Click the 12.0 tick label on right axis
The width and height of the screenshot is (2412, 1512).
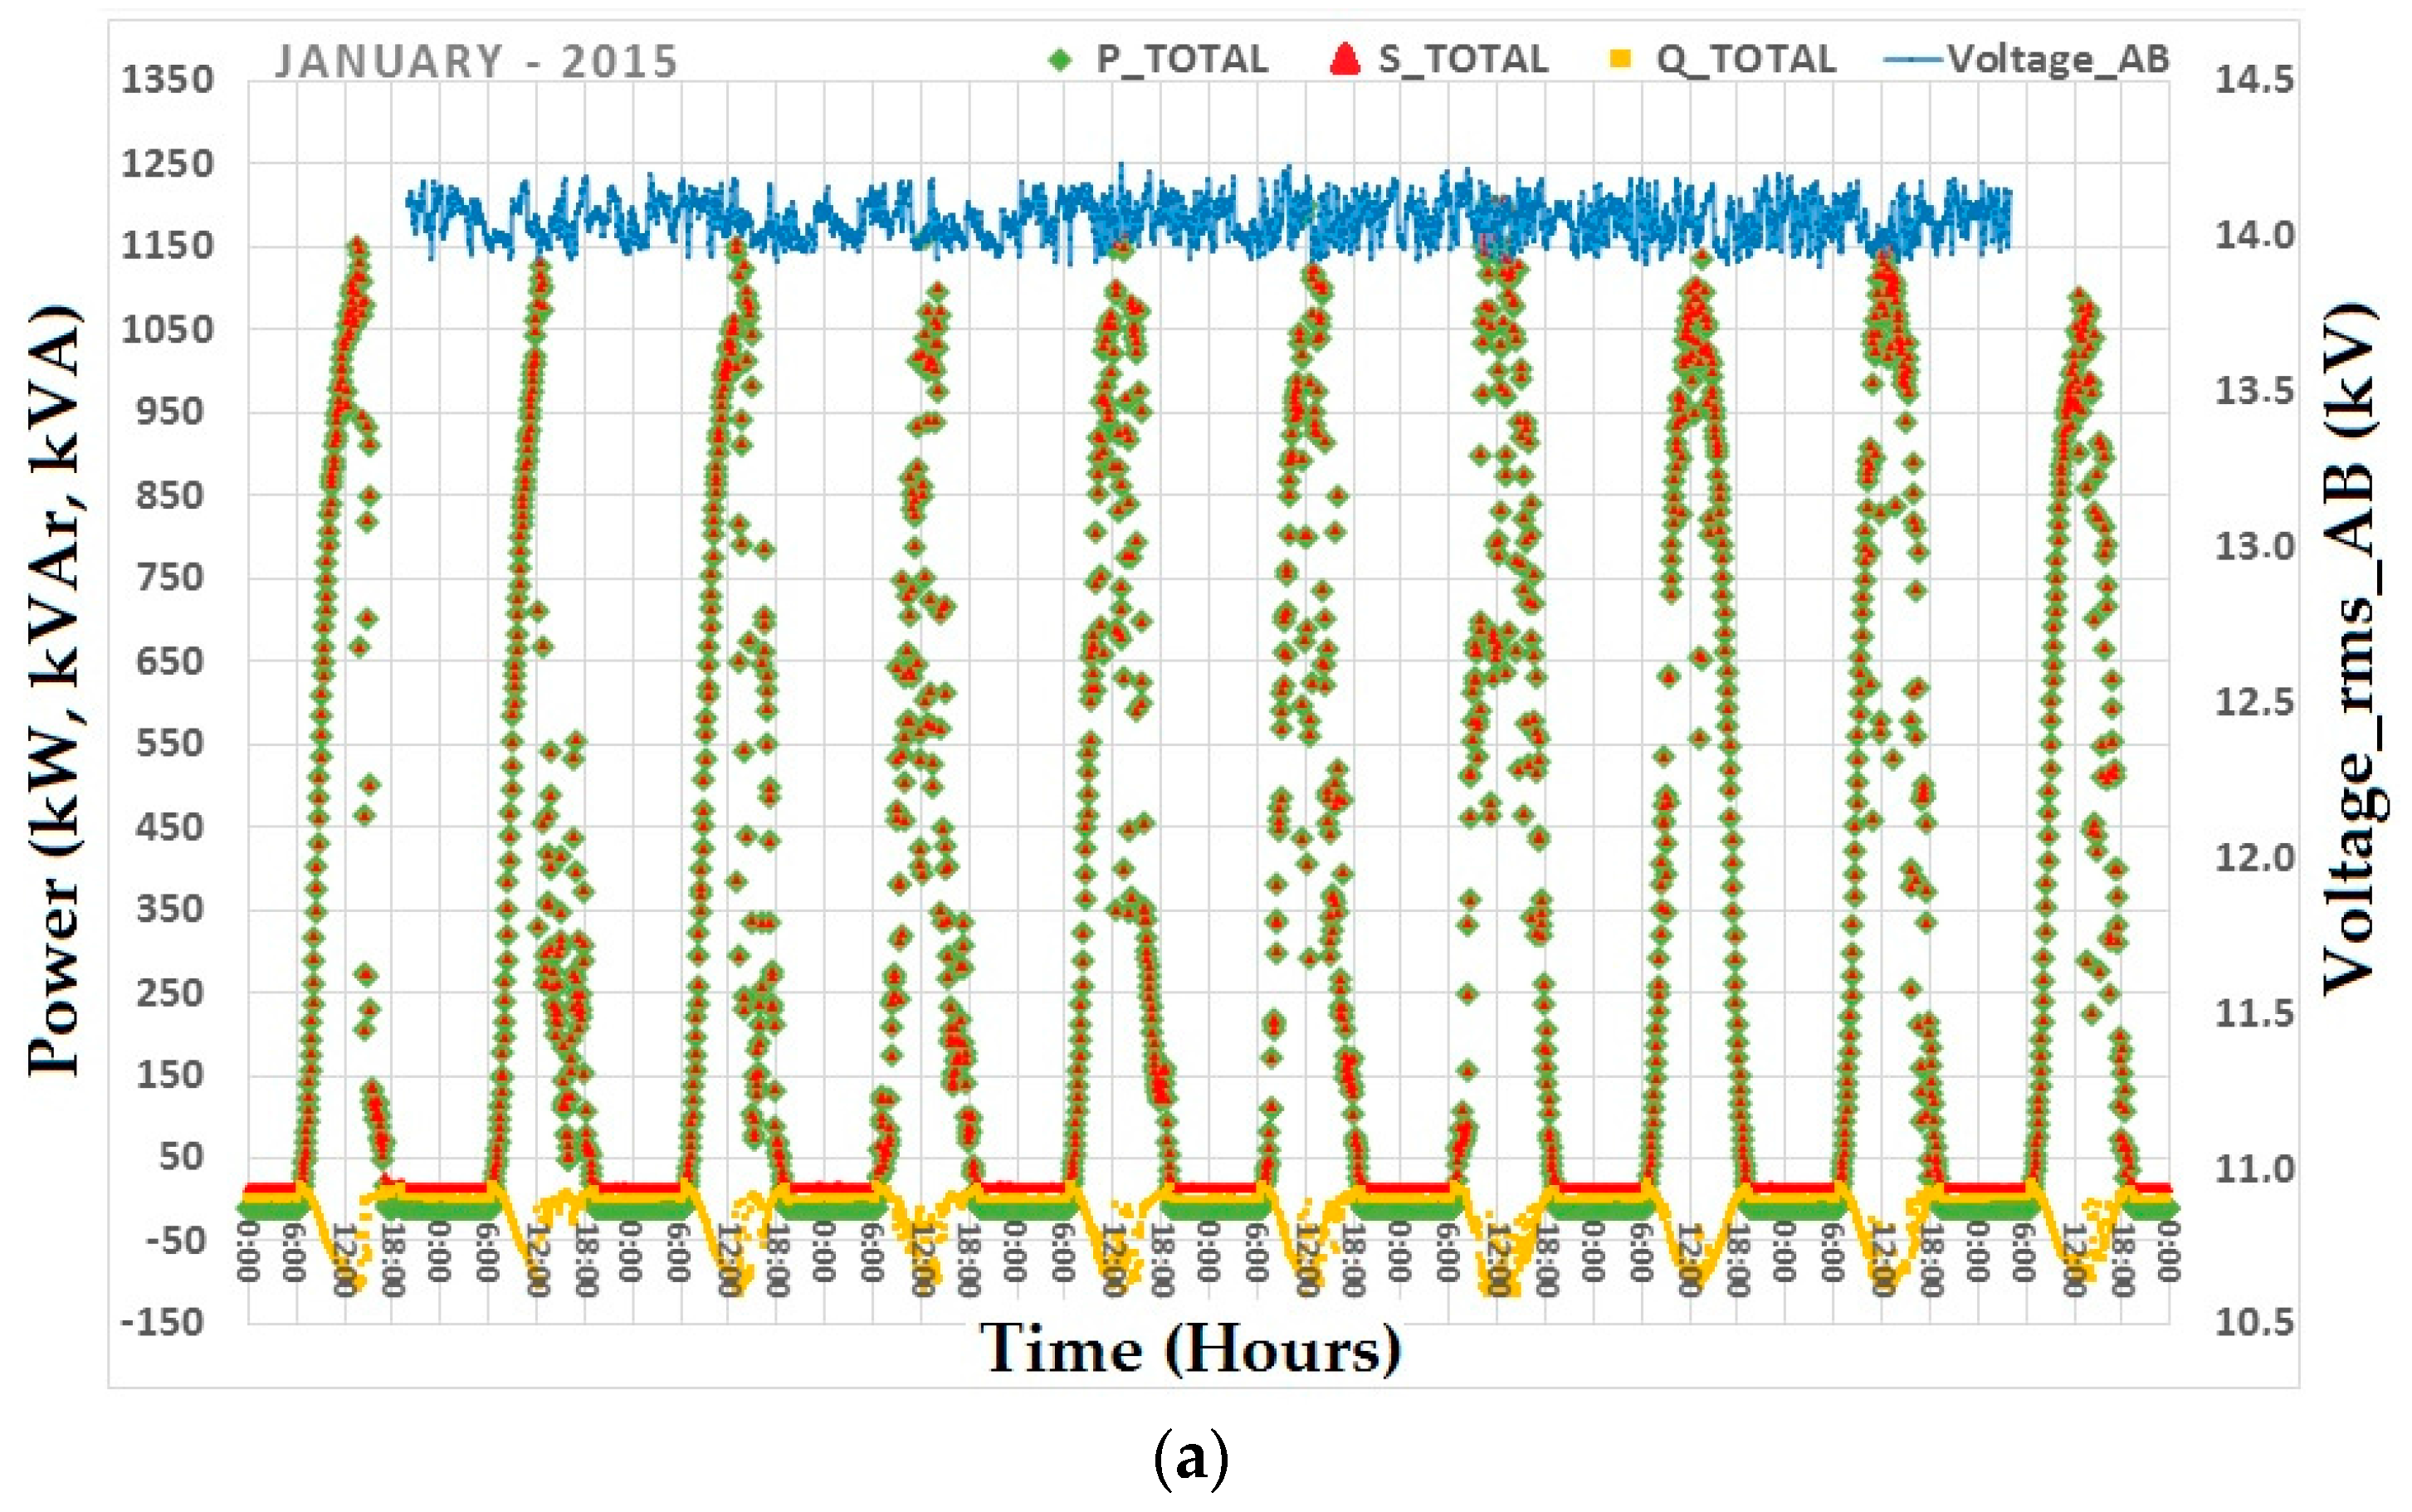[x=2254, y=858]
